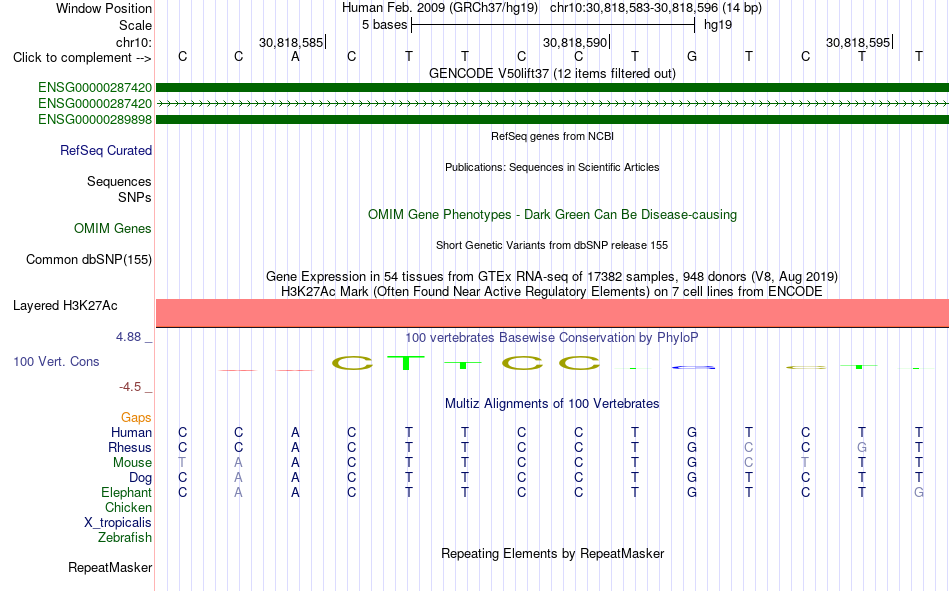Click the greyed G in the Rhesus row
950x591 pixels.
[862, 447]
